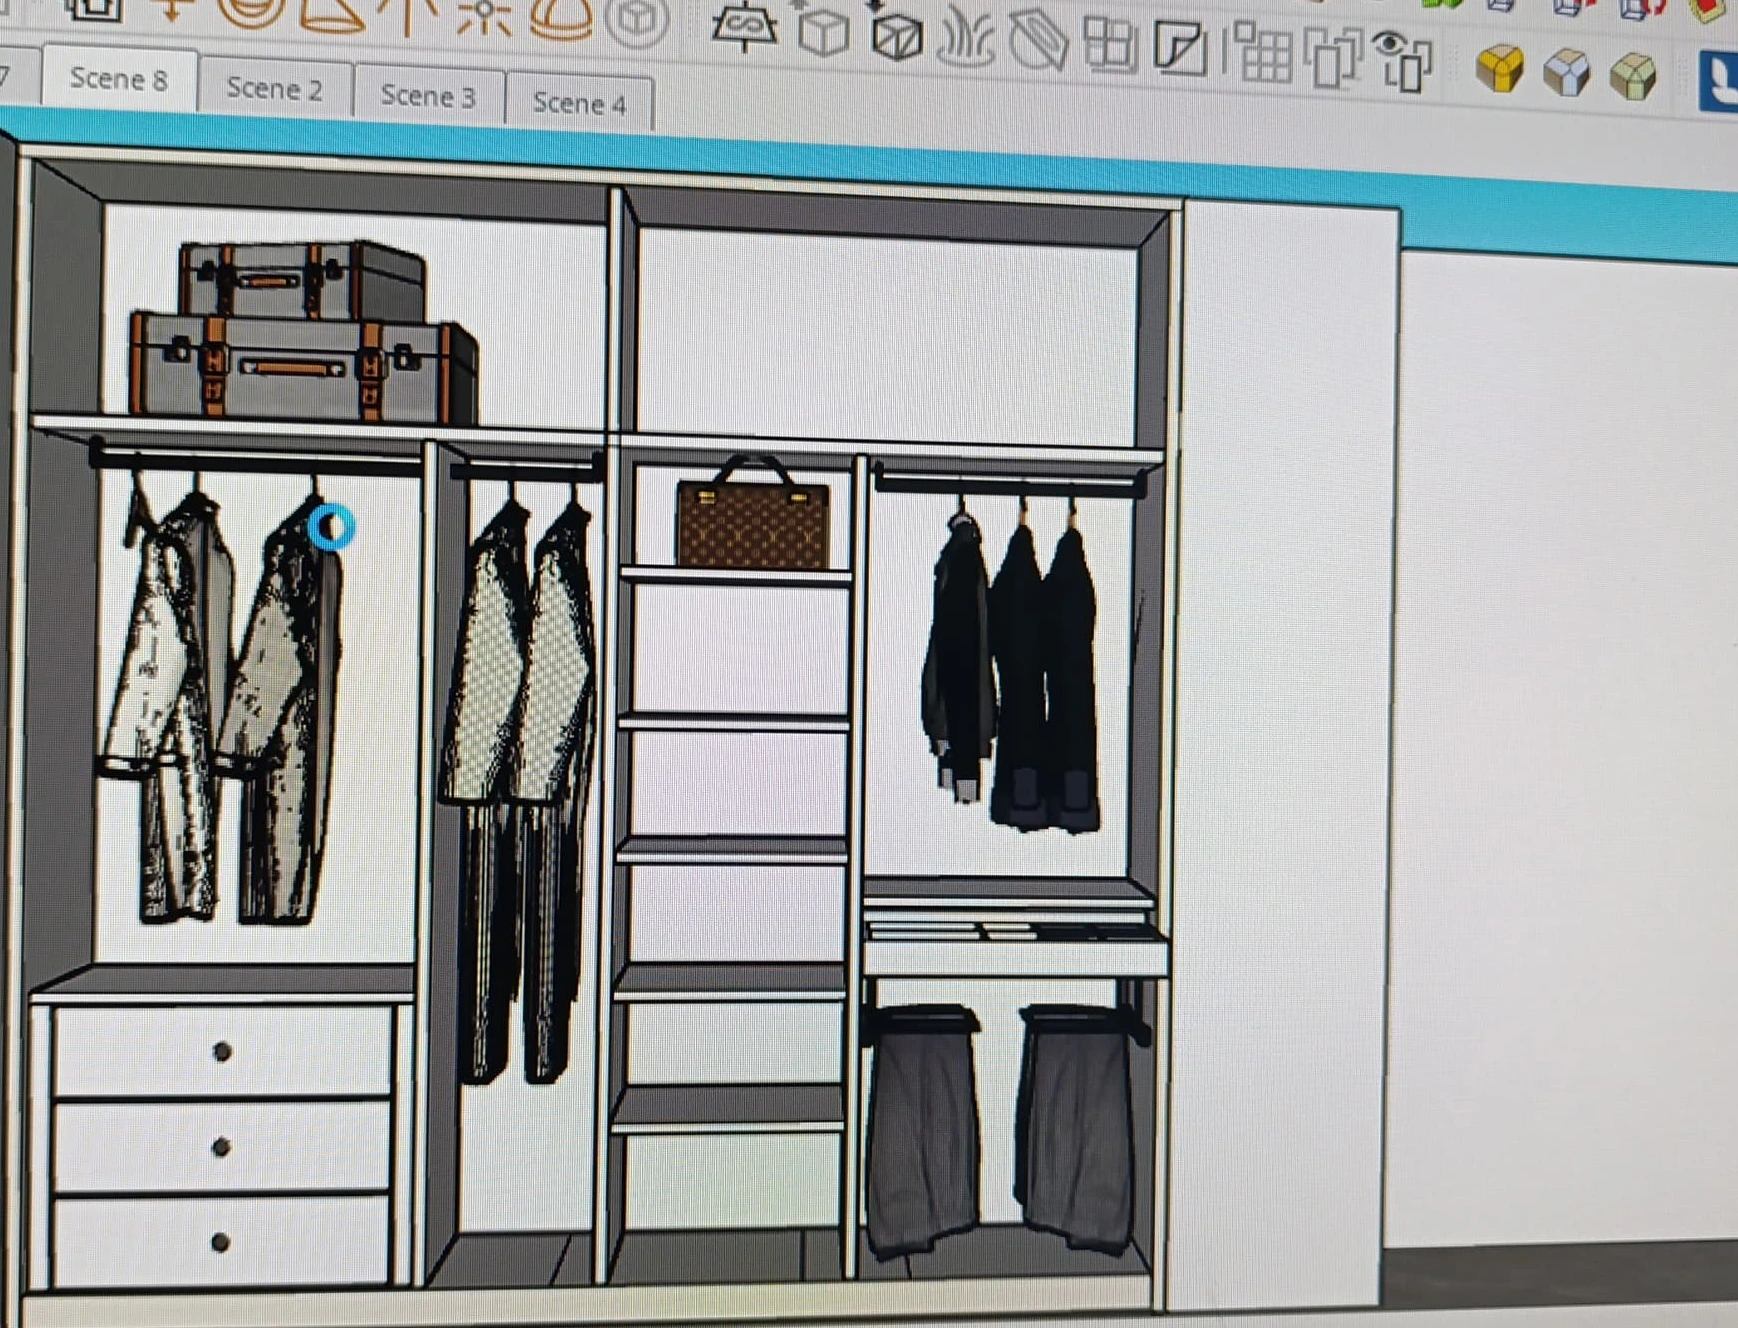Click the overlapping rectangles icon
1738x1328 pixels.
pos(1333,57)
